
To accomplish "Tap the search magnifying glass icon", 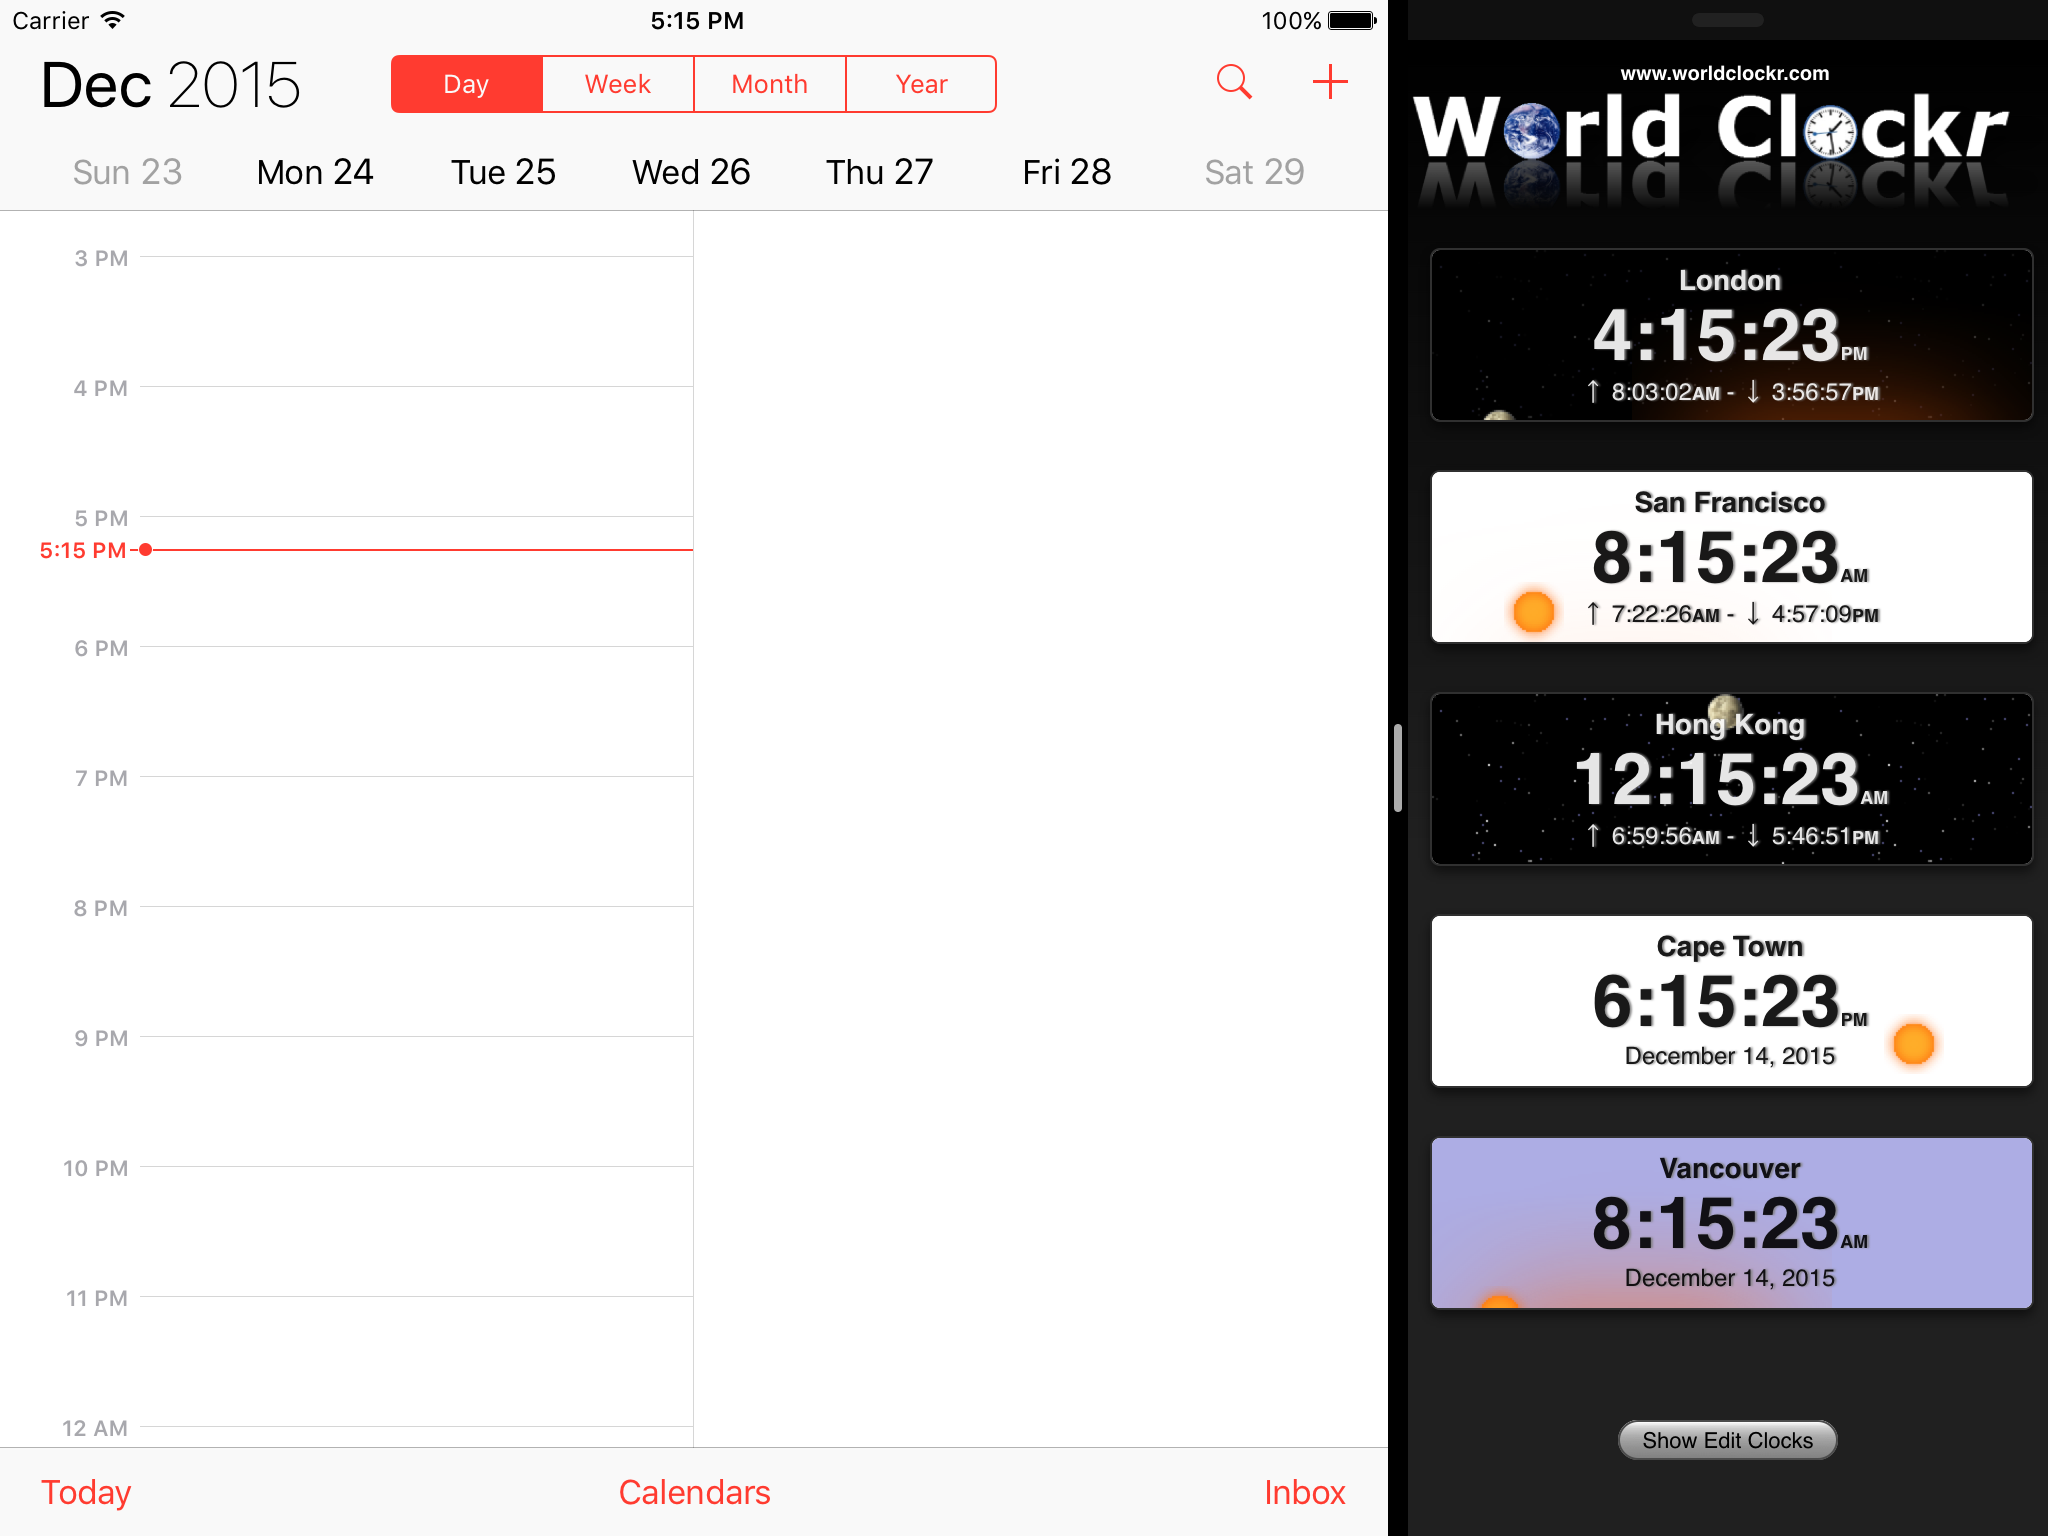I will (x=1234, y=82).
